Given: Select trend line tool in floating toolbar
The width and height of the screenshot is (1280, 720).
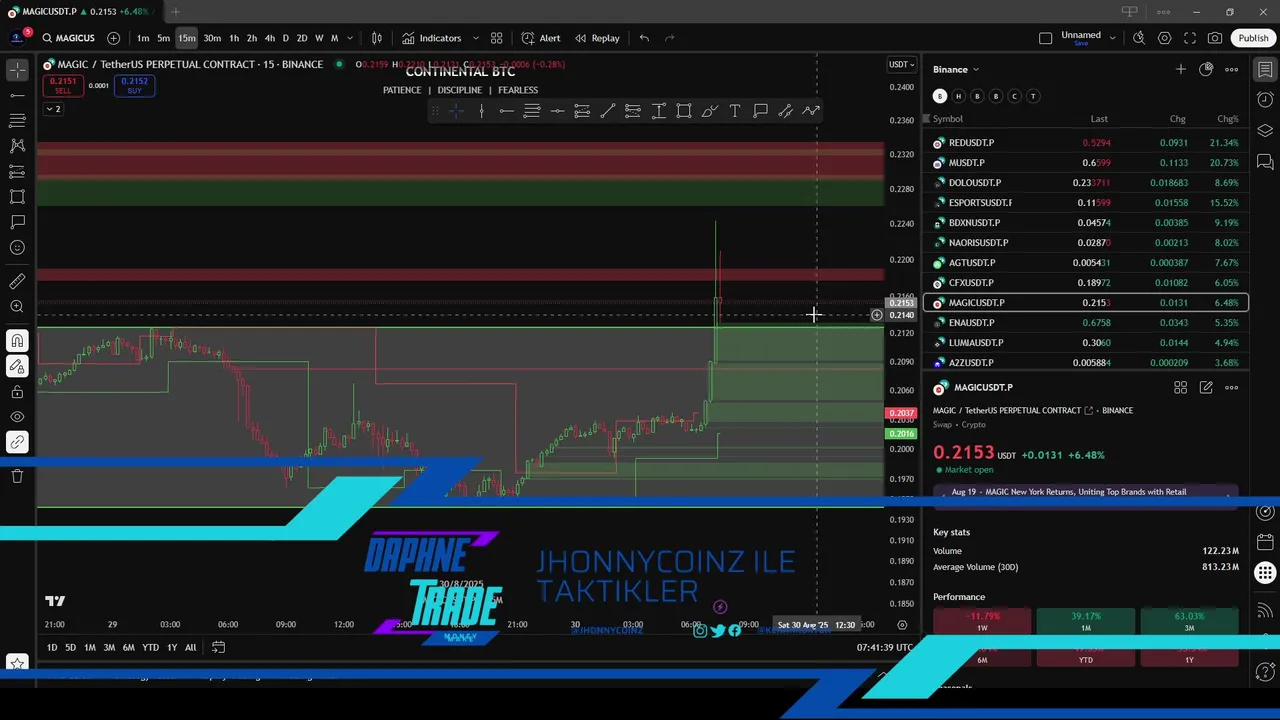Looking at the screenshot, I should pyautogui.click(x=608, y=111).
